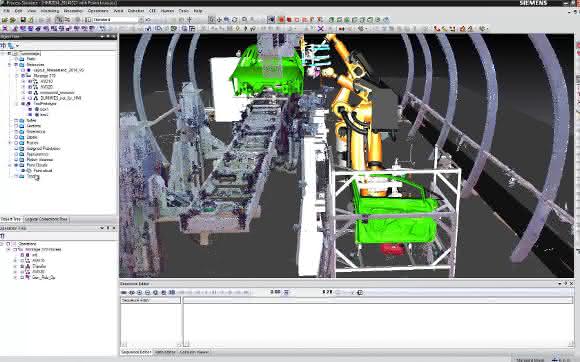Viewport: 580px width, 362px height.
Task: Open the Object Tree panel dropdown arrow
Action: (x=102, y=37)
